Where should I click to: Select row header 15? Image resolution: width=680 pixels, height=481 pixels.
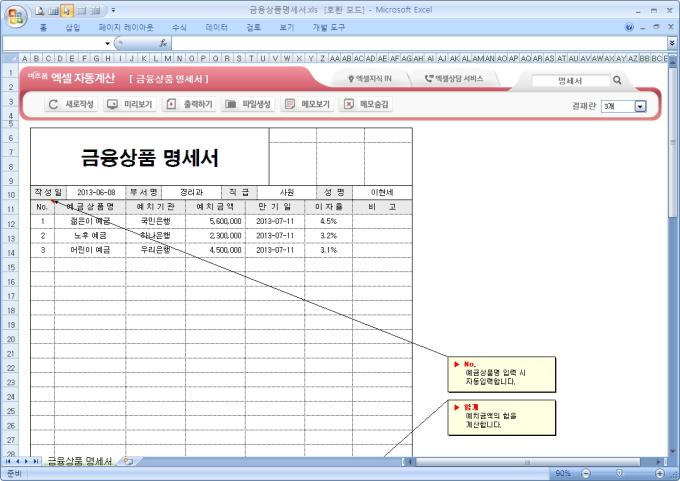click(x=11, y=267)
